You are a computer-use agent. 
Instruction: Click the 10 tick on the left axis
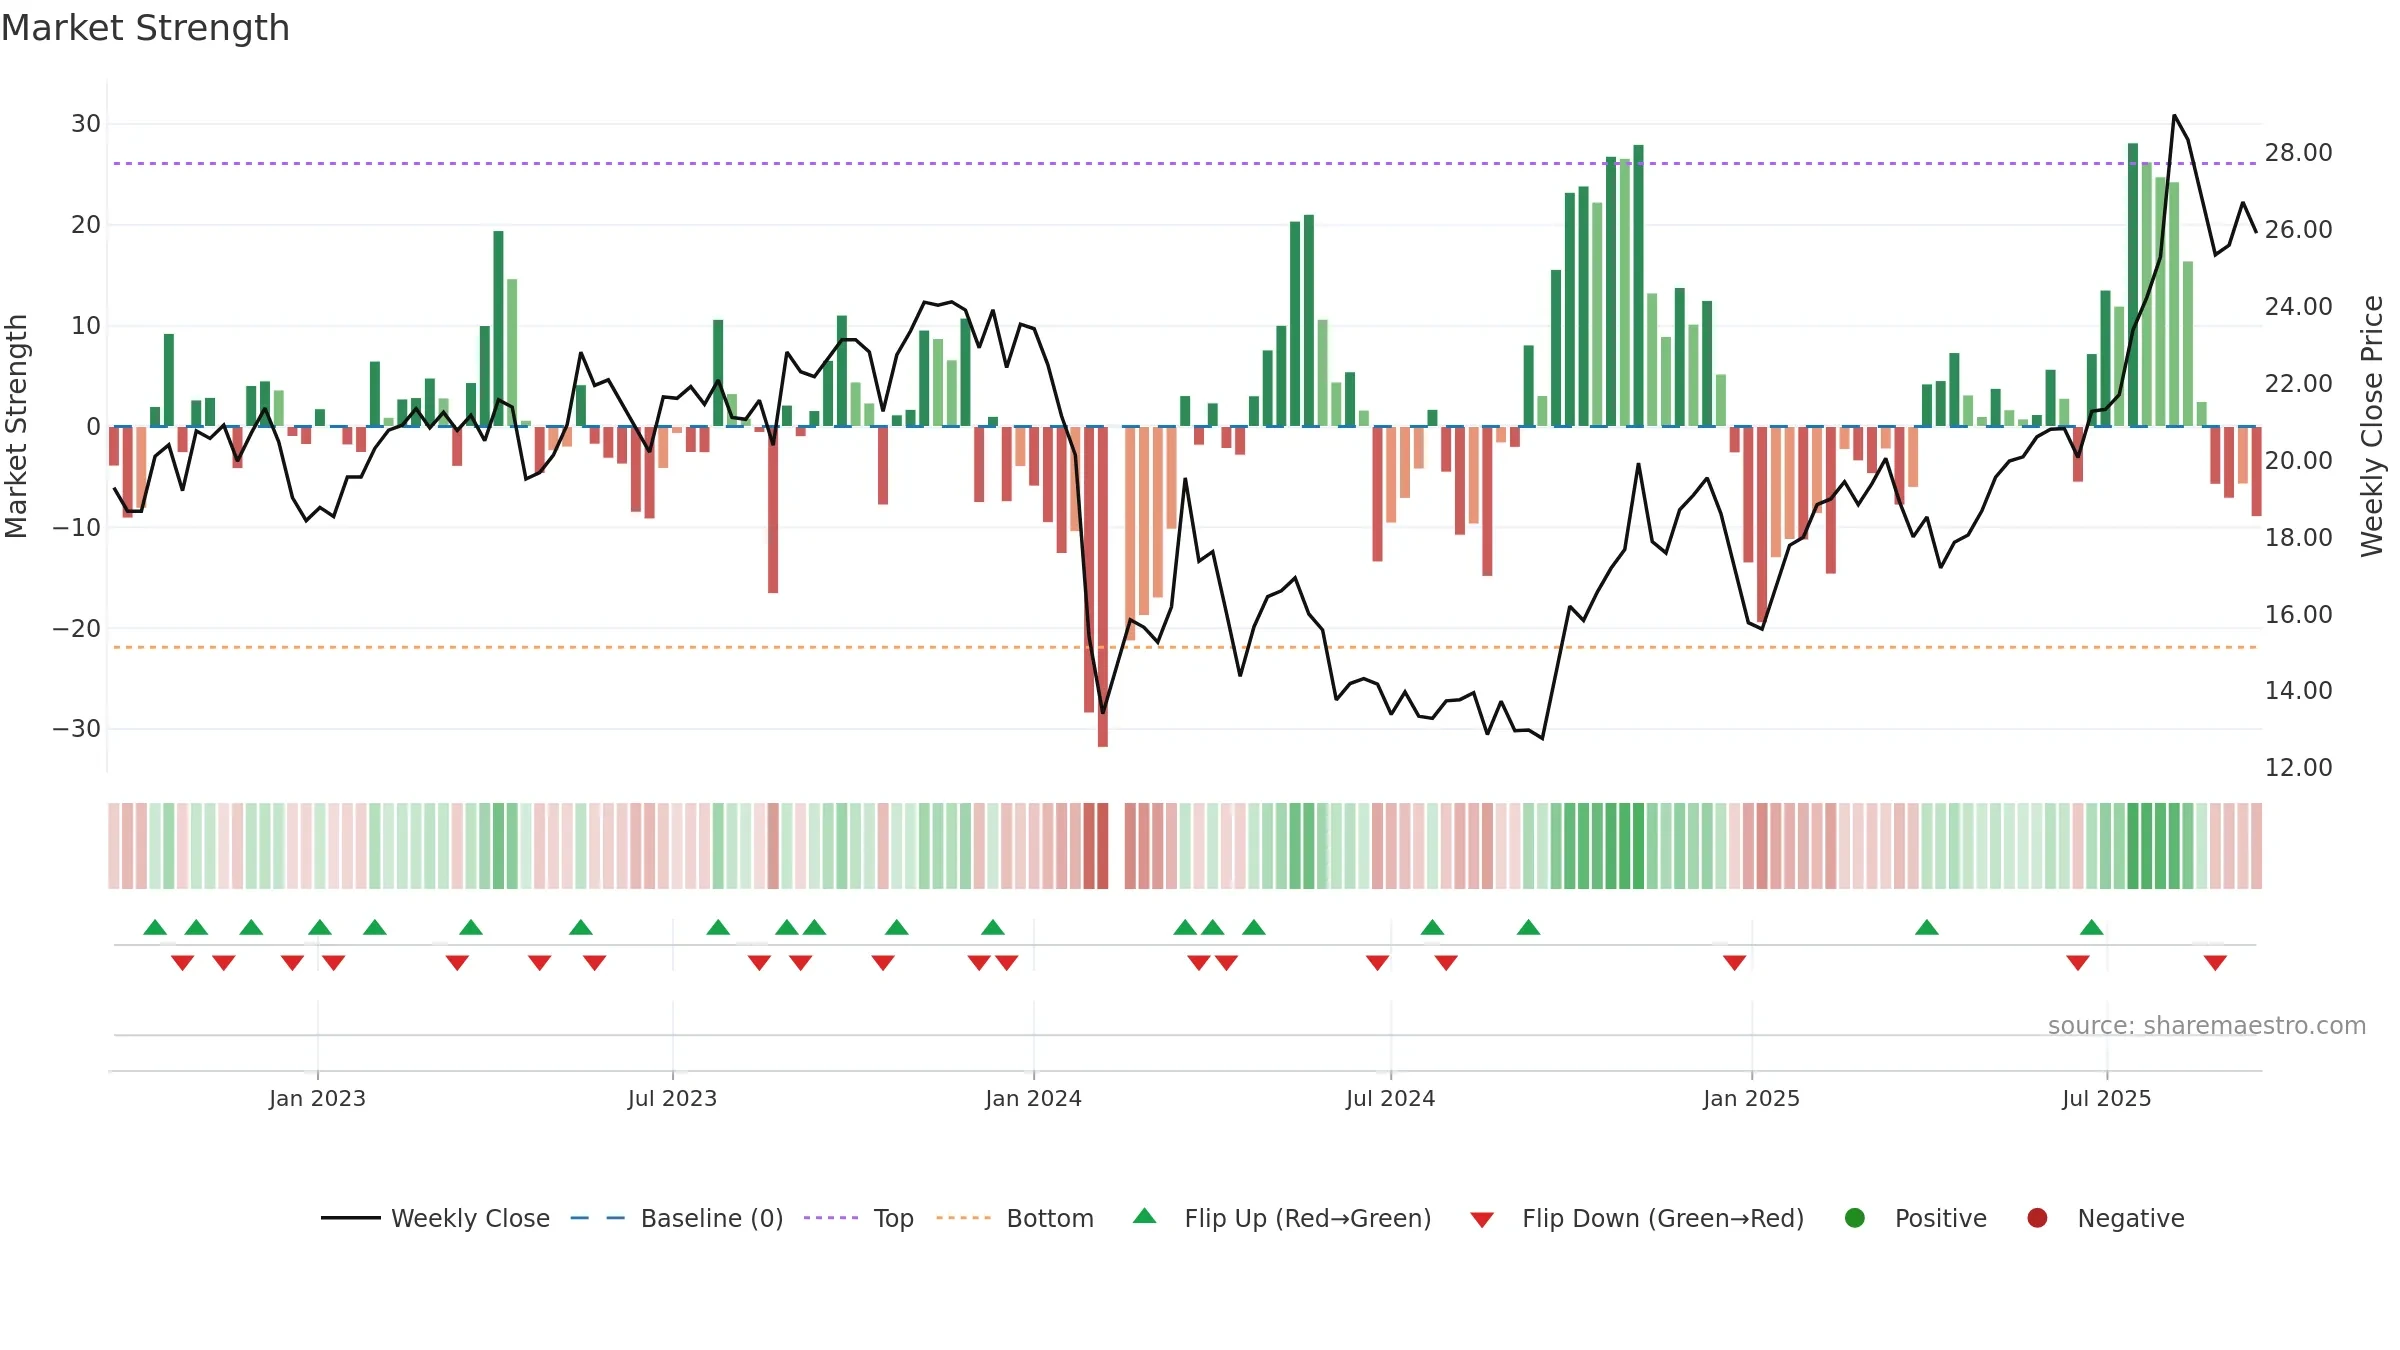coord(86,326)
